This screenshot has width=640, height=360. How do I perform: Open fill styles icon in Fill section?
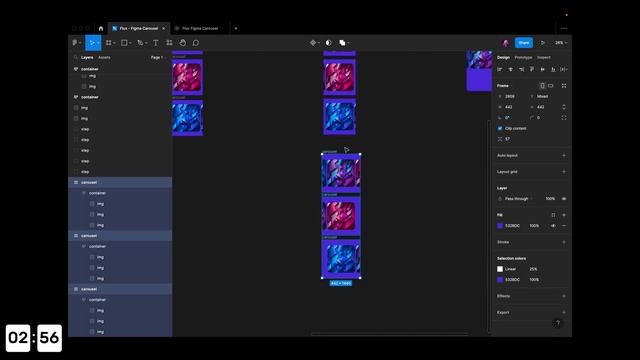tap(553, 215)
